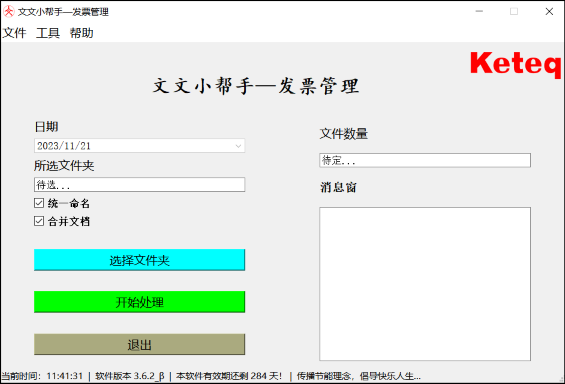
Task: Open the 文件 menu
Action: (x=14, y=33)
